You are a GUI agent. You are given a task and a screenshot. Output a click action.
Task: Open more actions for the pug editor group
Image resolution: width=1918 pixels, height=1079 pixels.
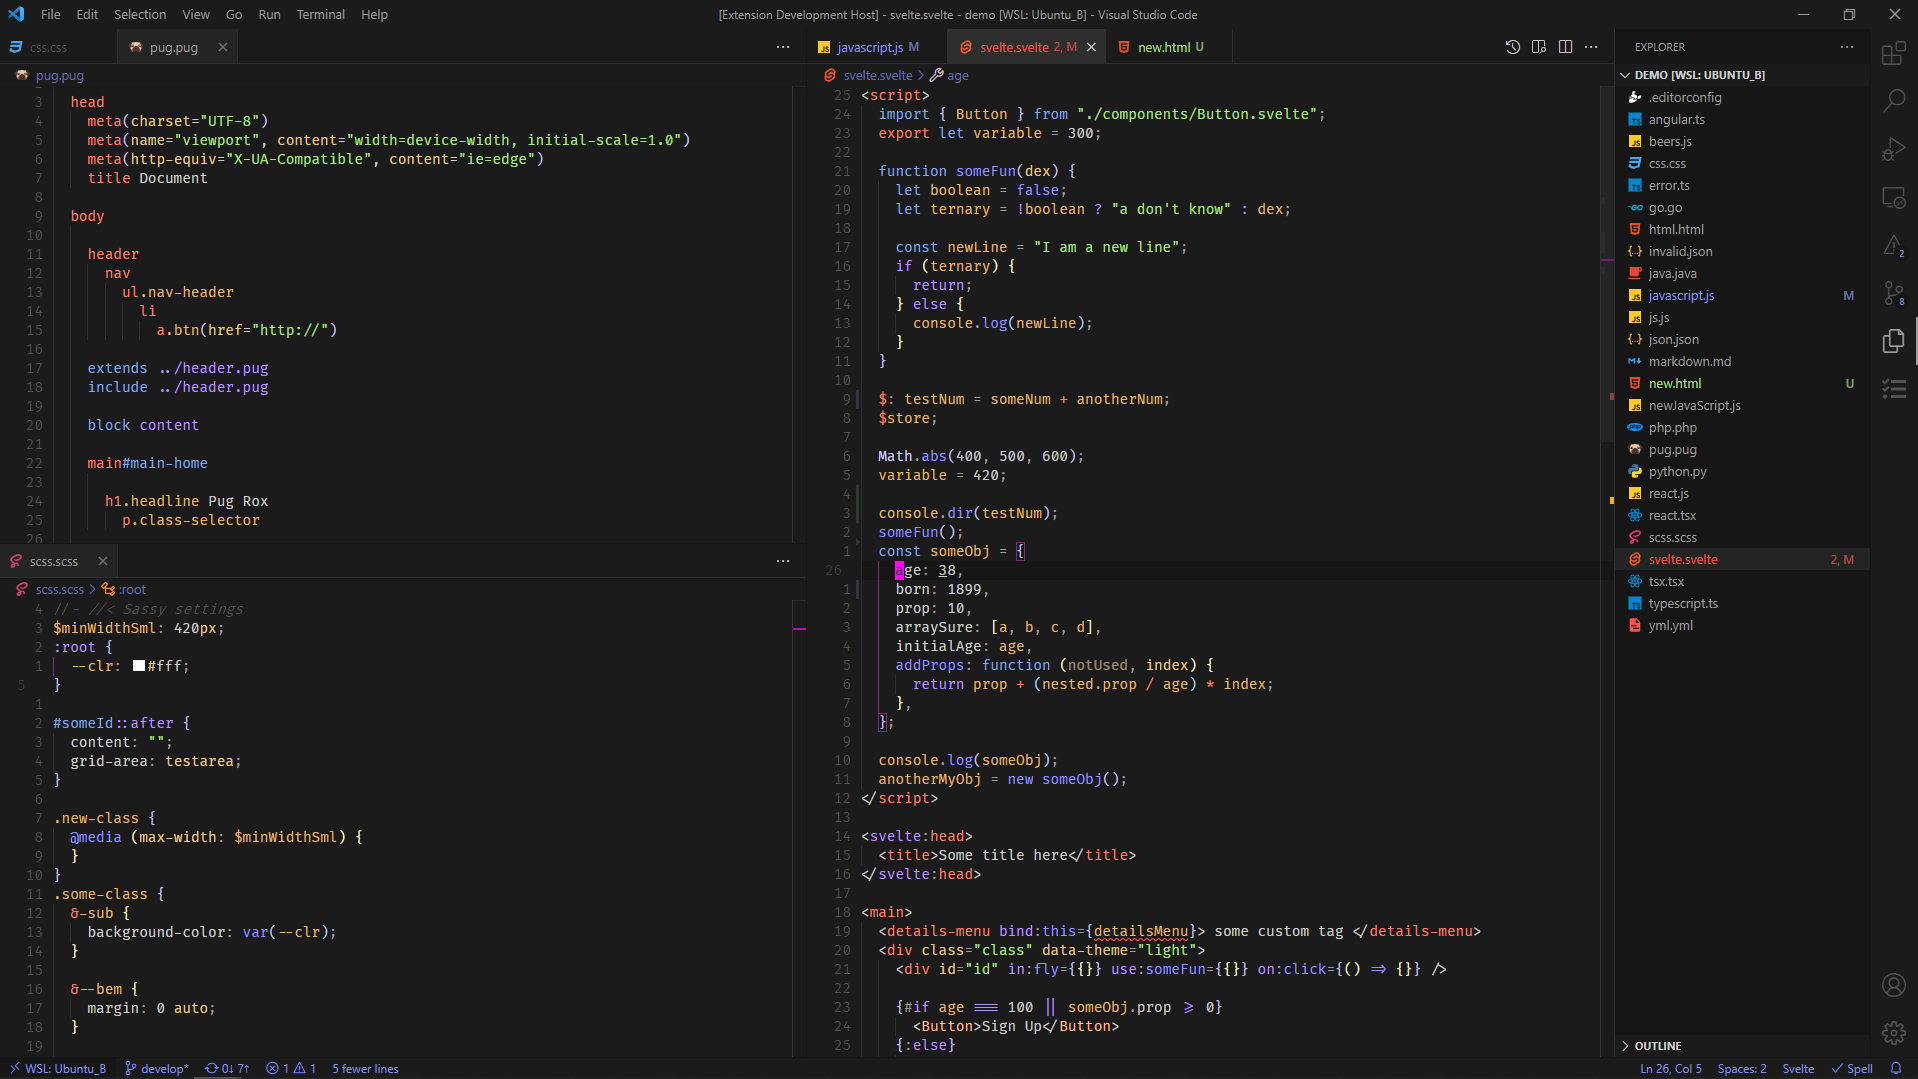coord(783,47)
